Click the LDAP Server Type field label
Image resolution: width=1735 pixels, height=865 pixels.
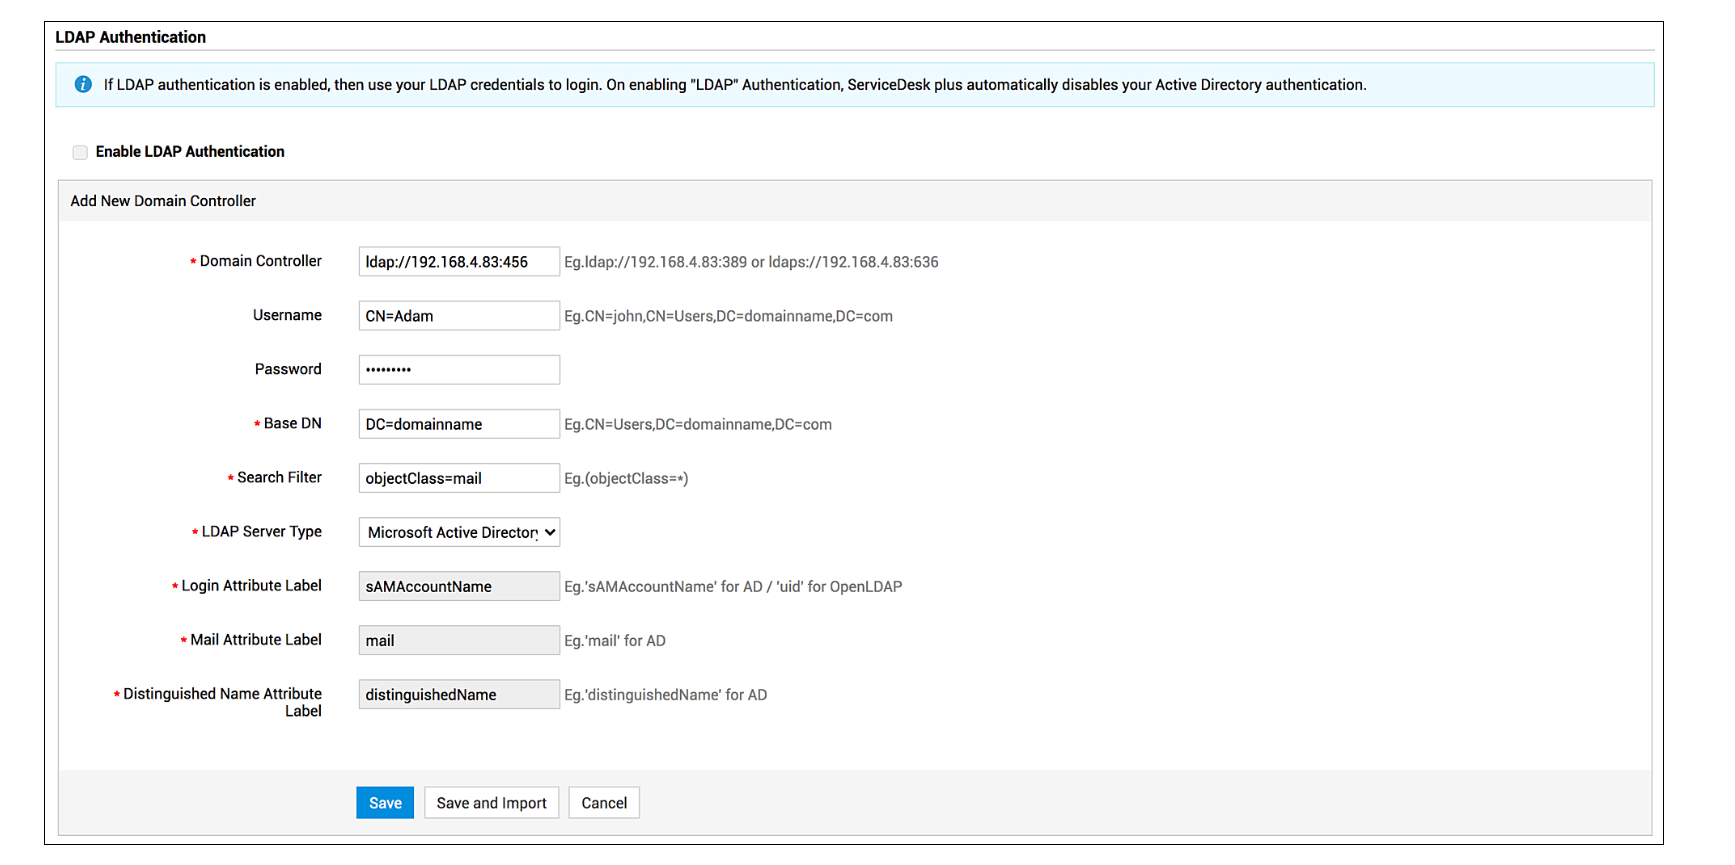261,532
